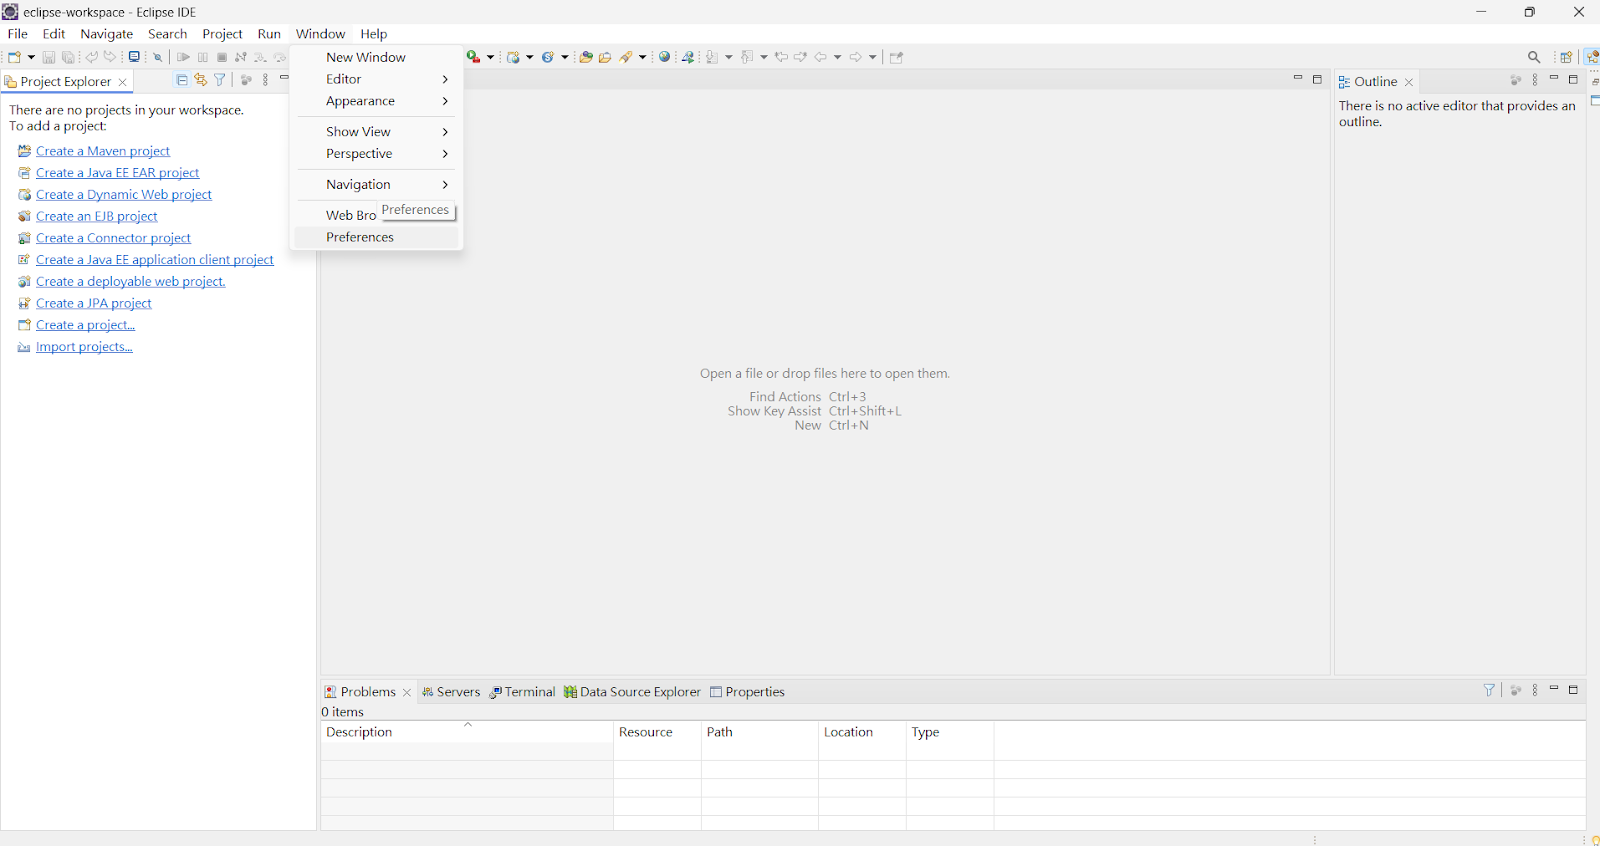Click the Project Explorer filter funnel icon
This screenshot has width=1600, height=846.
(220, 80)
